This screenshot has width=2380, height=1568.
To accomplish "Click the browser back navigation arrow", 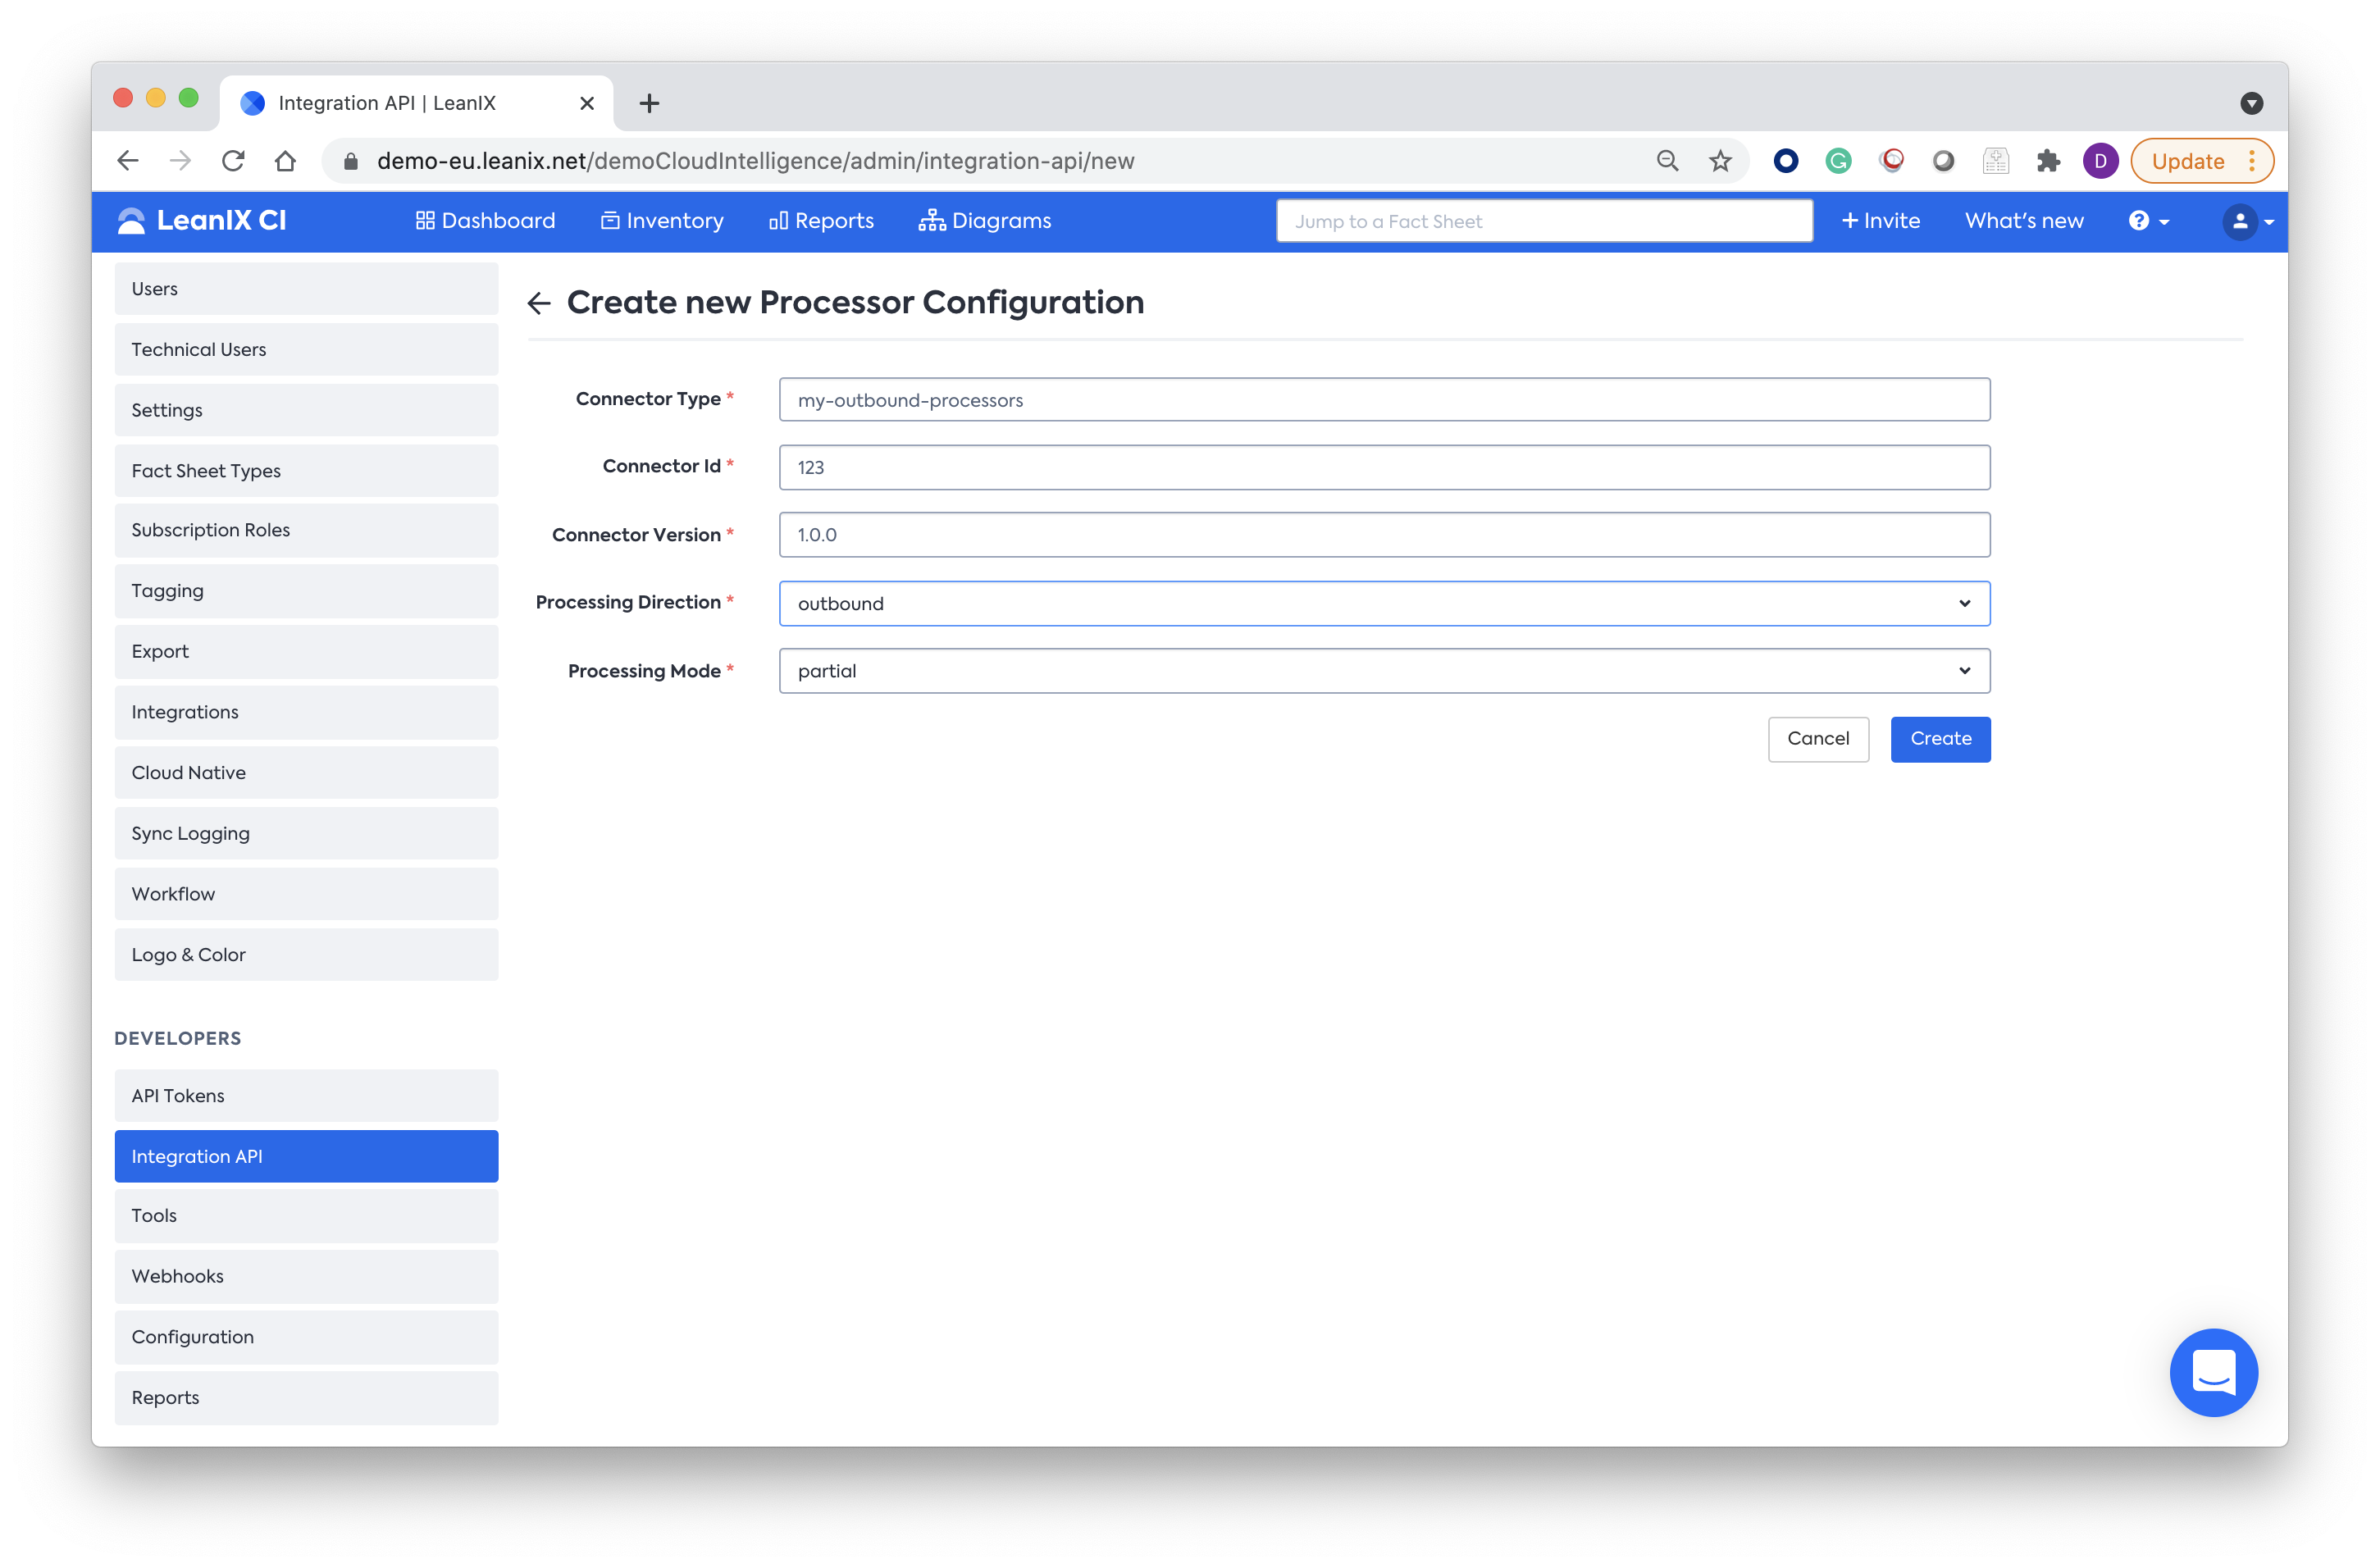I will pos(128,161).
